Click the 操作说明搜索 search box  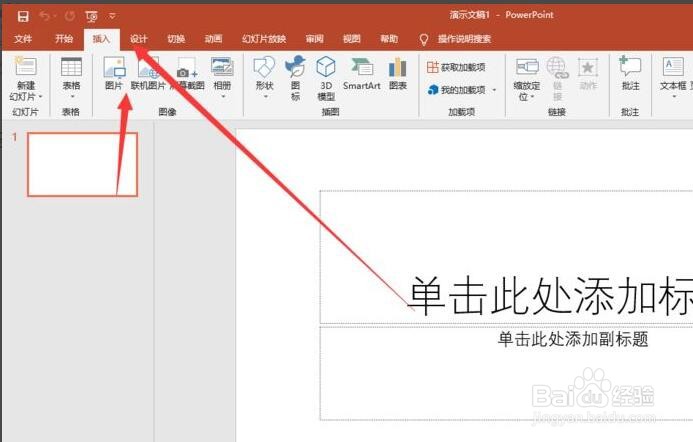click(x=464, y=39)
